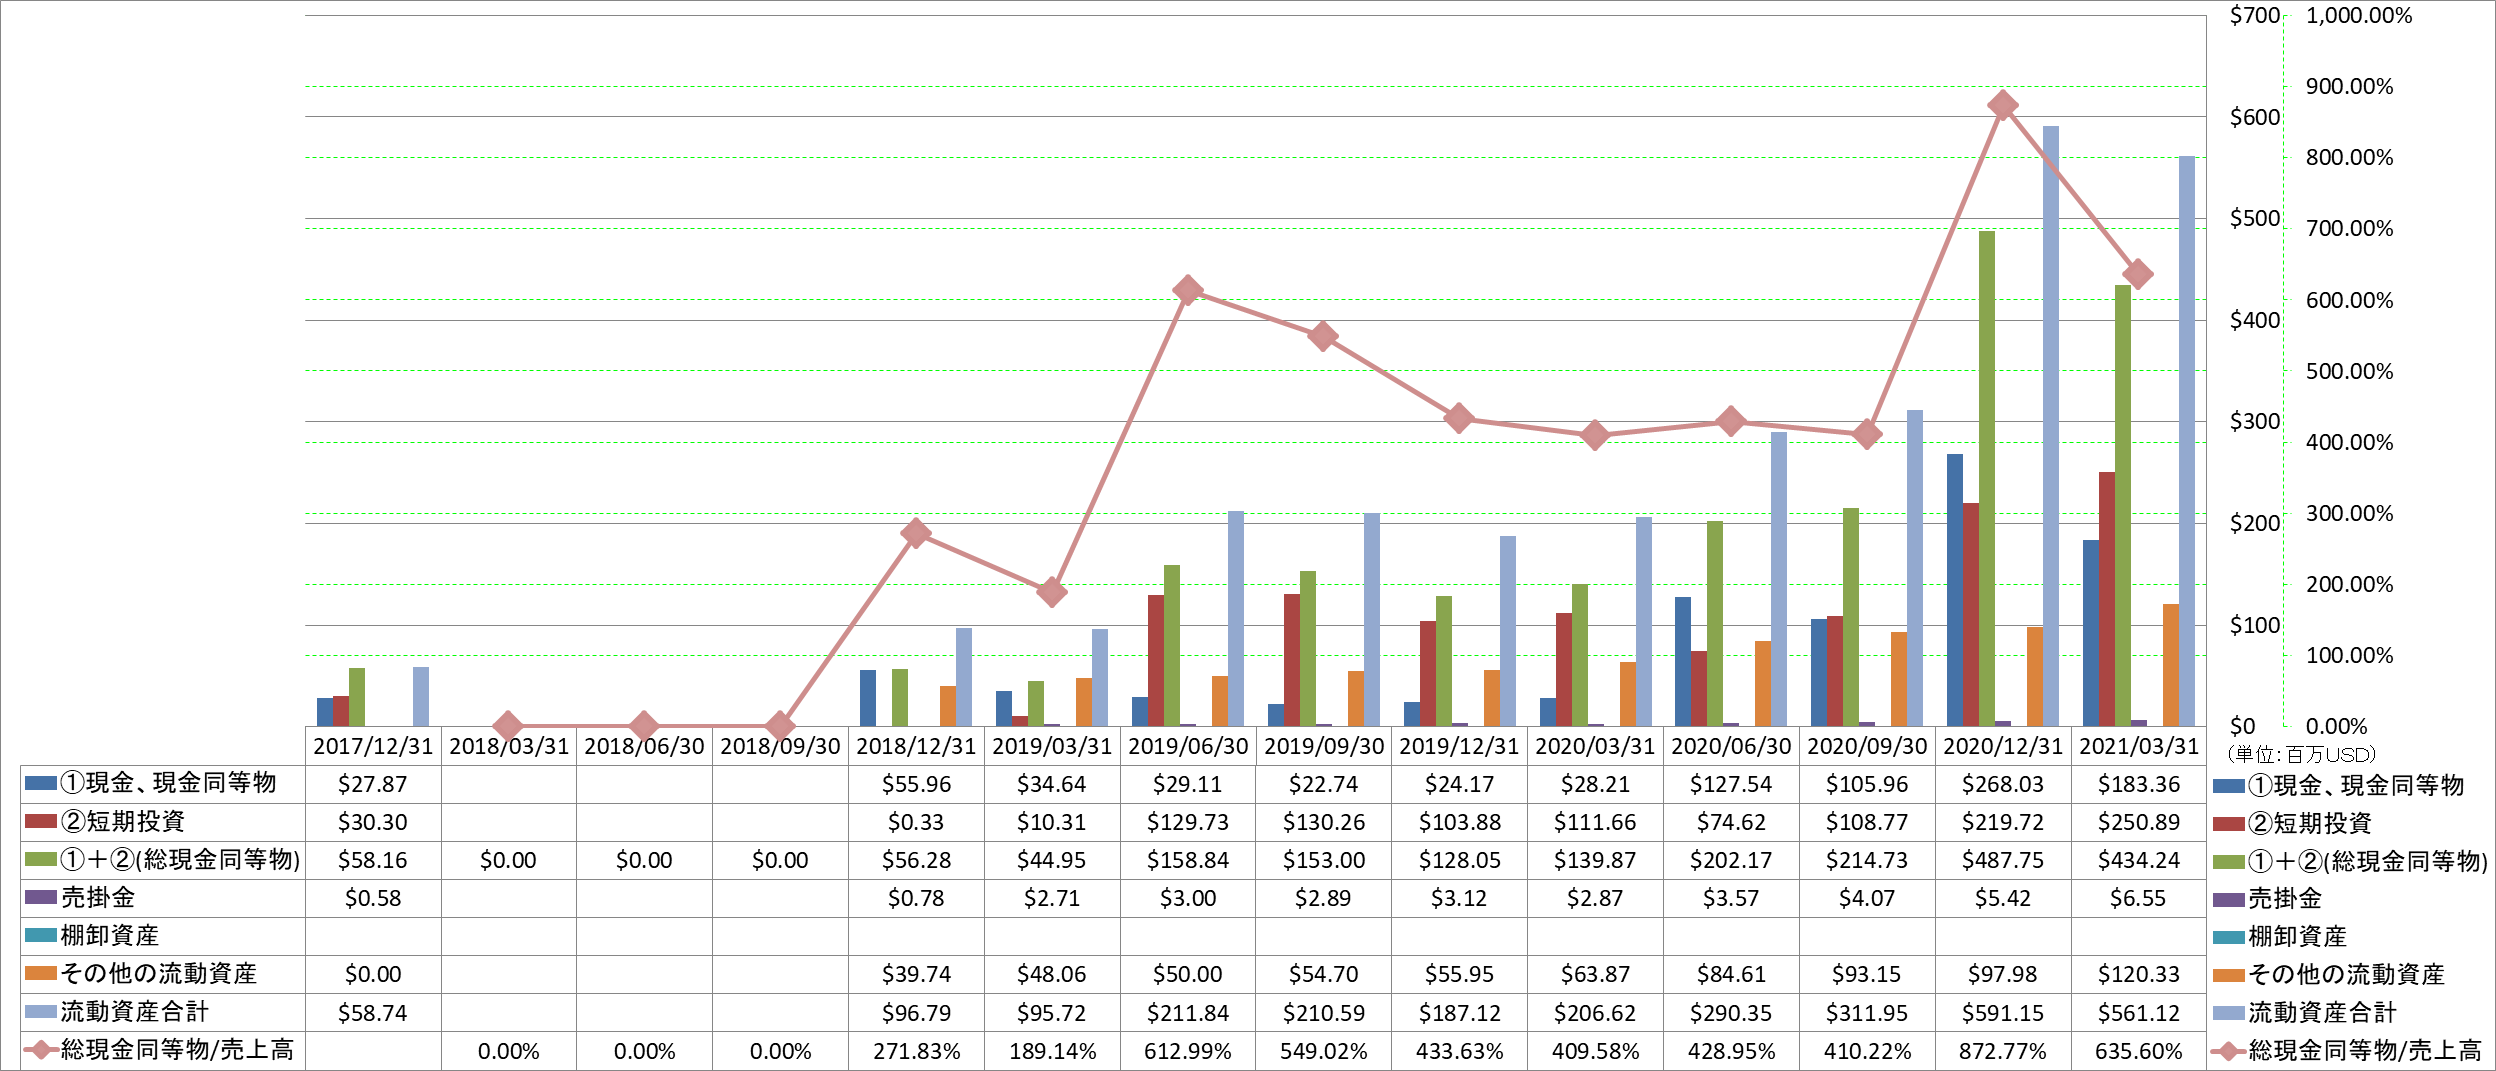Select the ratio value 189.14%
Screen dimensions: 2496x1071
(x=1052, y=1051)
